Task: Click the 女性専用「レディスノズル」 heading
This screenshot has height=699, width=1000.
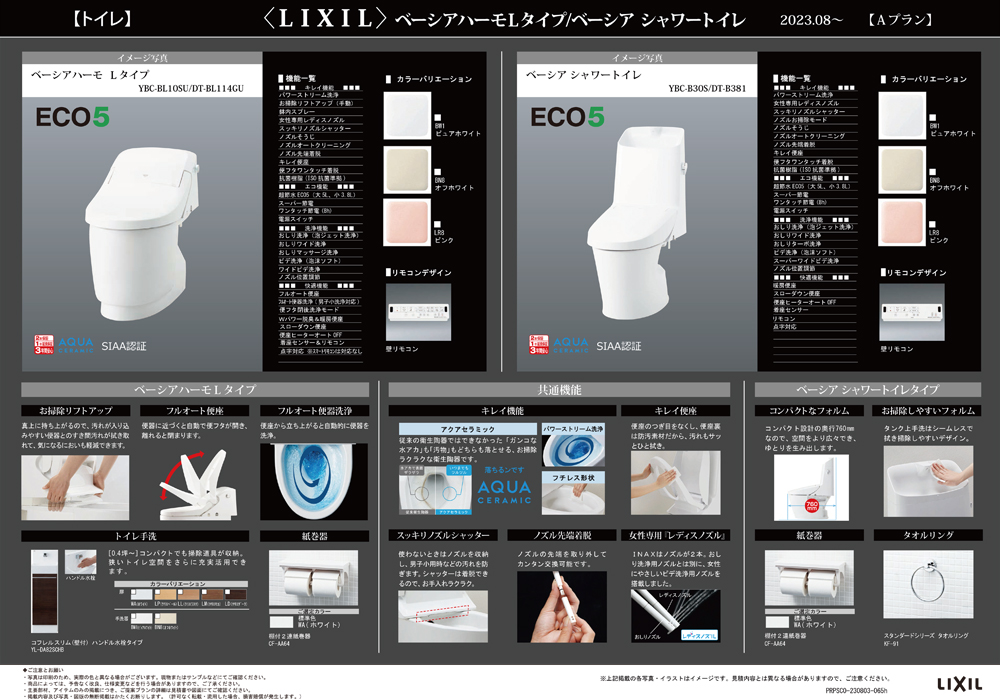Action: pyautogui.click(x=676, y=535)
